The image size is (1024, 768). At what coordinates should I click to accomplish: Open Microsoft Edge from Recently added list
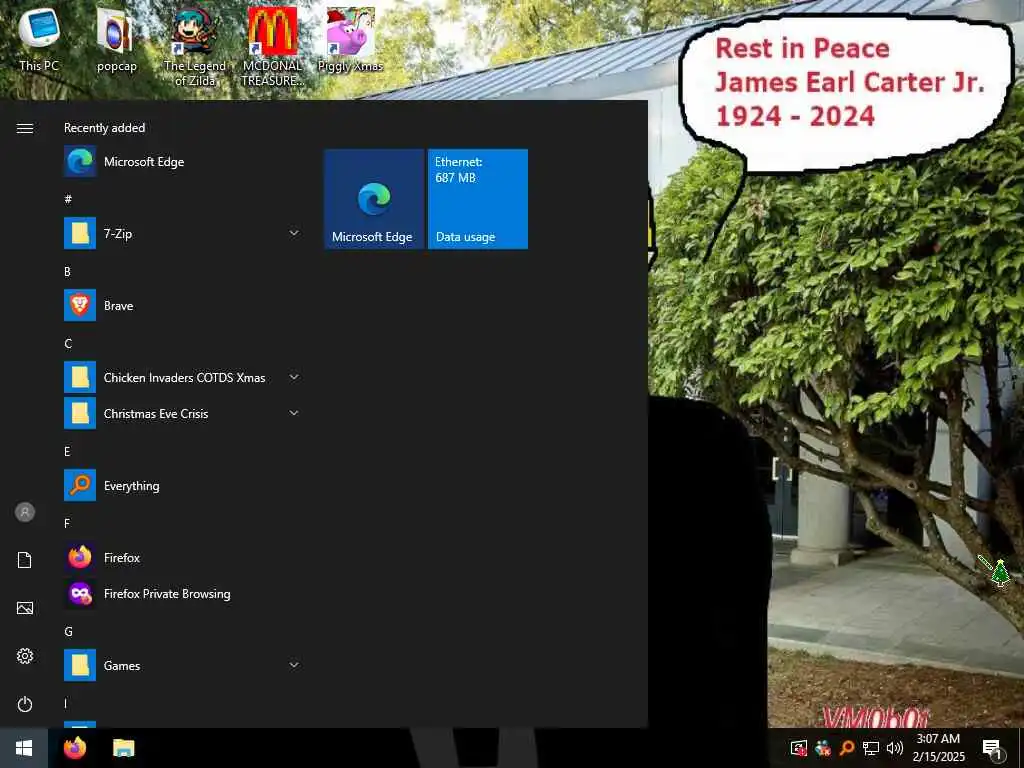(x=183, y=162)
